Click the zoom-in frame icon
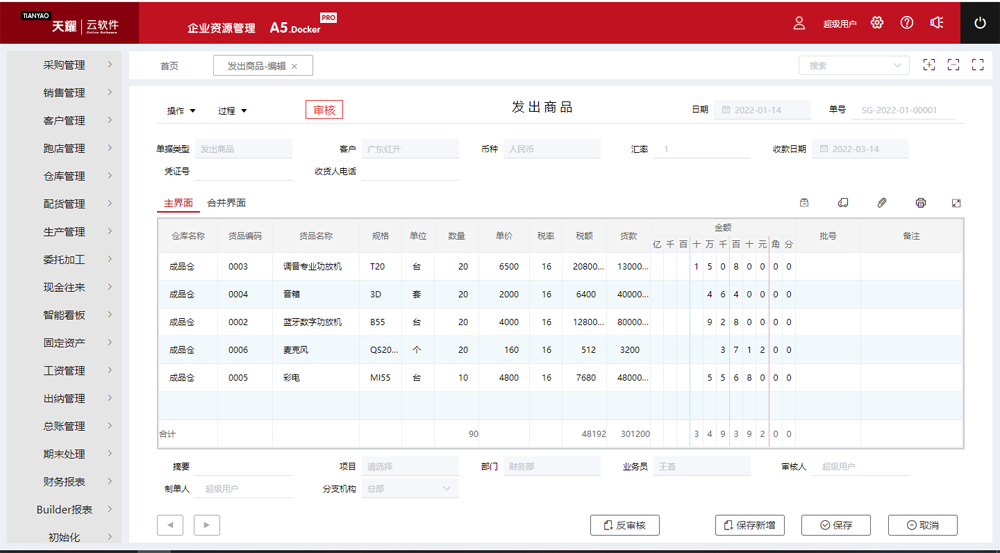Image resolution: width=1000 pixels, height=553 pixels. tap(929, 65)
